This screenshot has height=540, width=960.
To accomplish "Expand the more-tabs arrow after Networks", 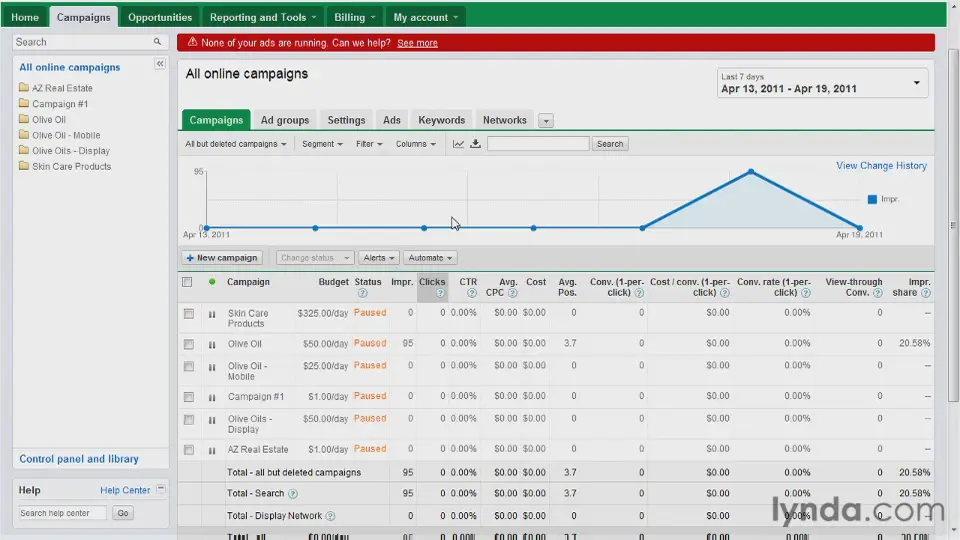I will (x=546, y=121).
